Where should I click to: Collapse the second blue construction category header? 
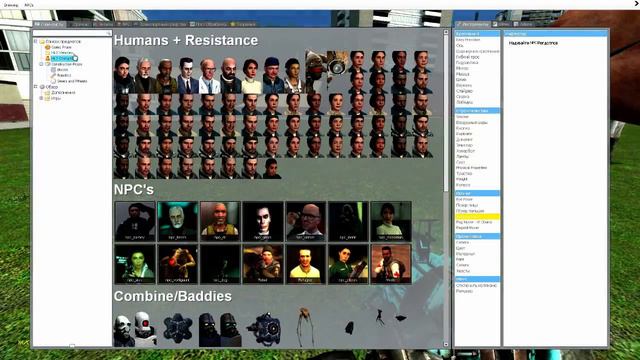477,111
